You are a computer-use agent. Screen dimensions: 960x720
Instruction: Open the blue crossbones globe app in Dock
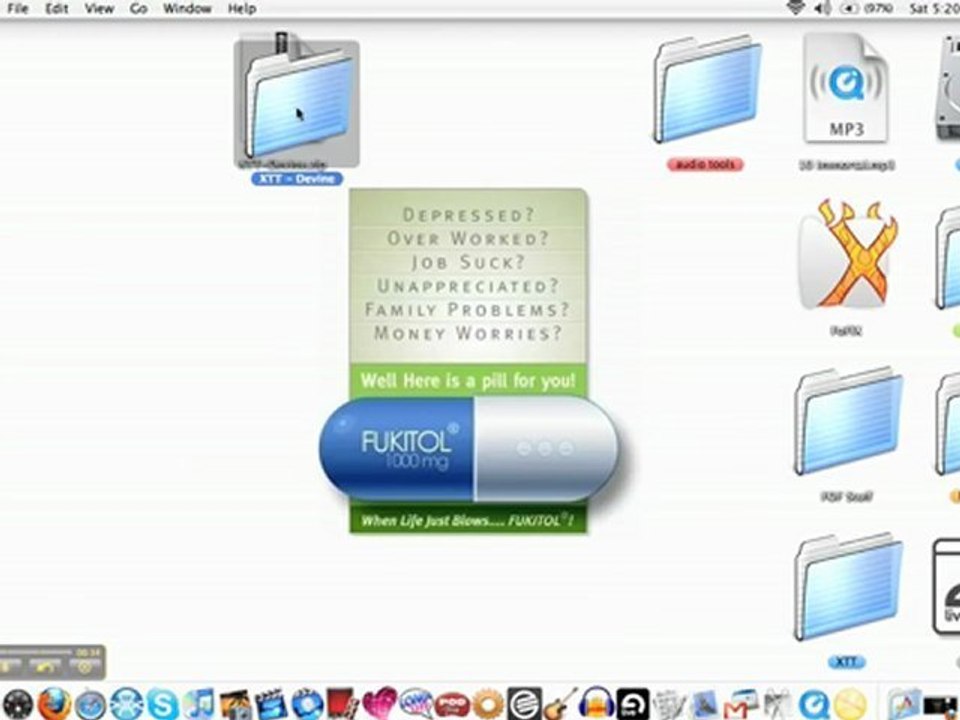127,704
